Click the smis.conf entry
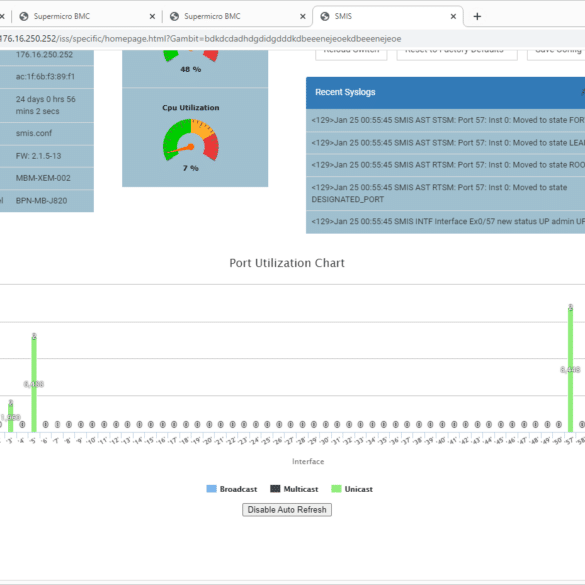Image resolution: width=585 pixels, height=585 pixels. tap(34, 134)
